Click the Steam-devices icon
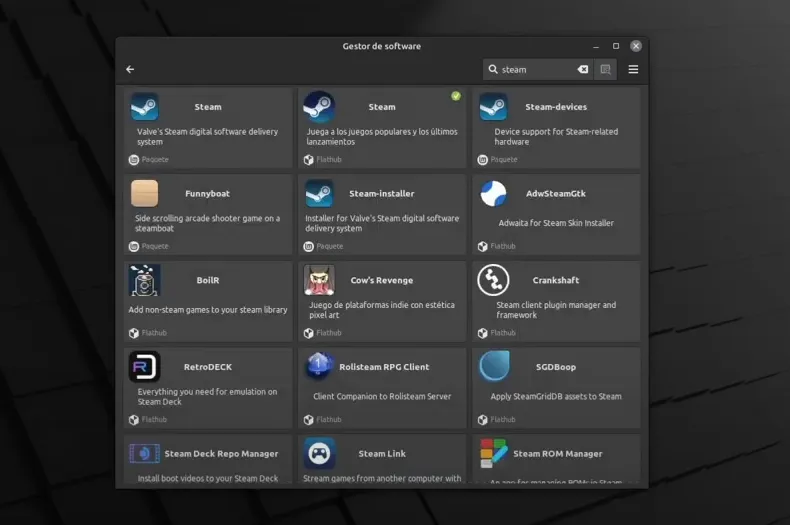This screenshot has height=525, width=790. coord(493,107)
